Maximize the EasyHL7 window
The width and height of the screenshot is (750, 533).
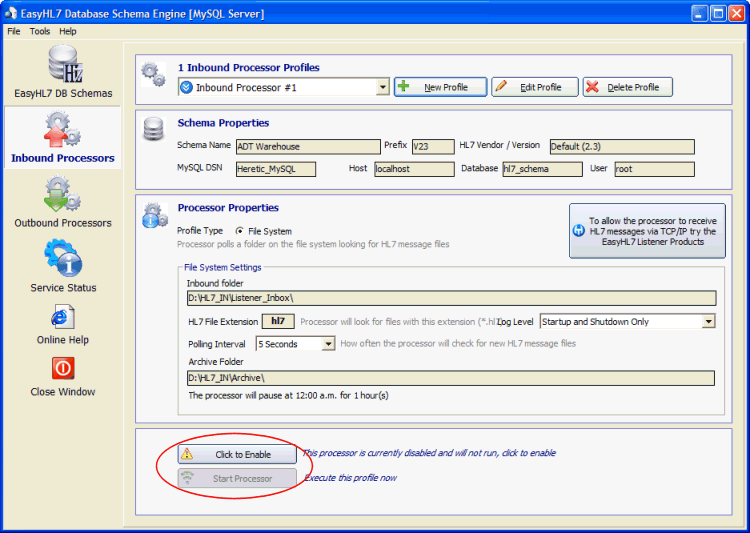[x=718, y=13]
